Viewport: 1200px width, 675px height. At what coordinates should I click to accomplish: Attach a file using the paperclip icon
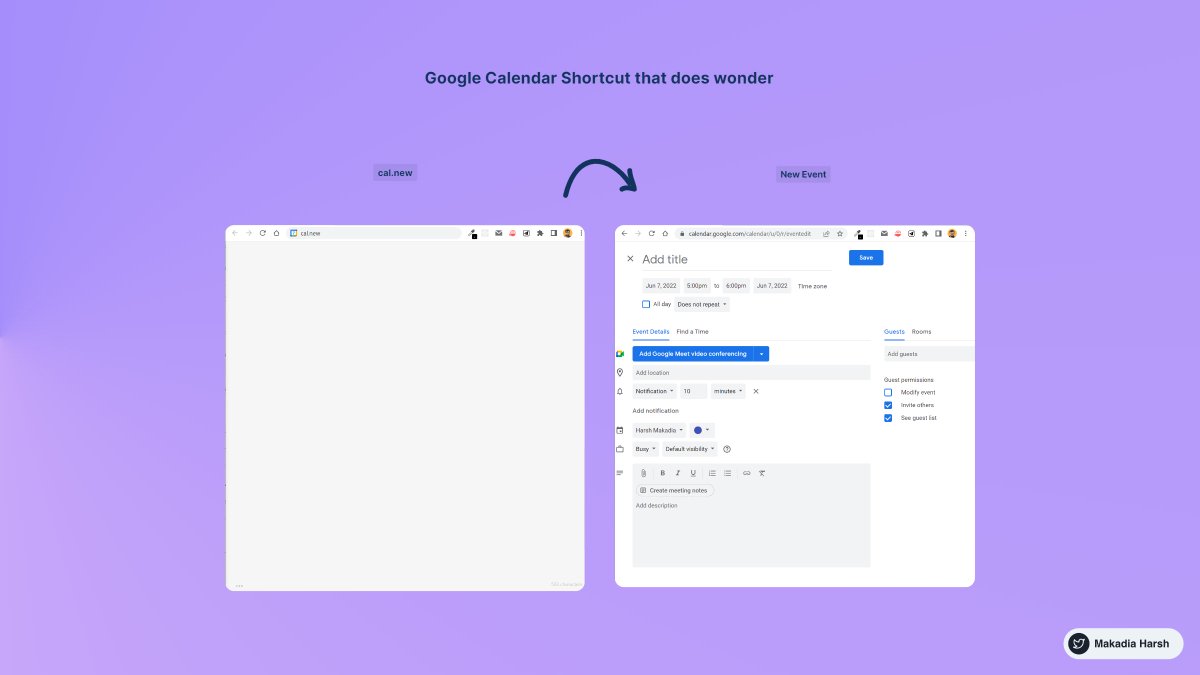click(x=644, y=473)
